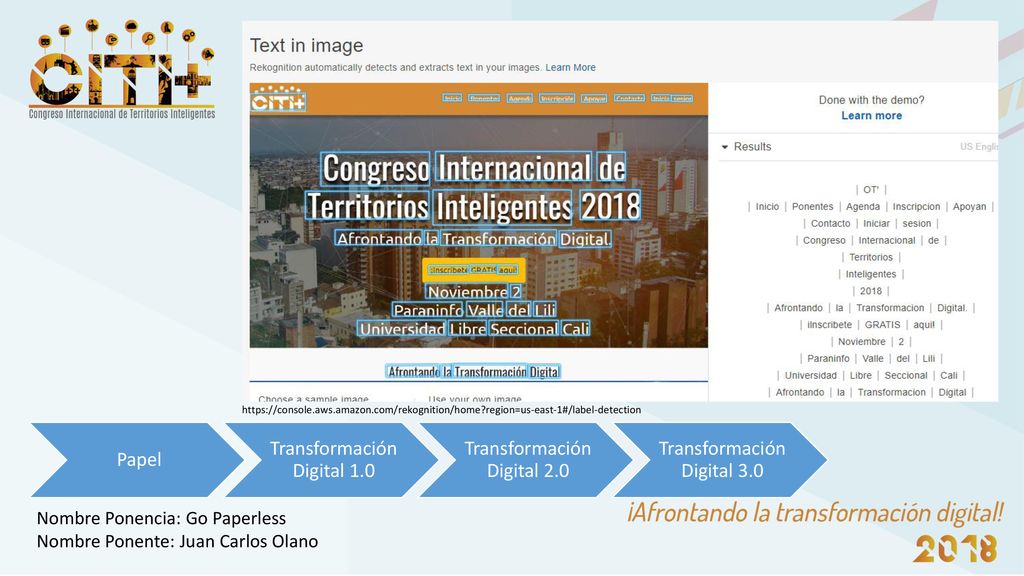Select Inicio in the orange navigation bar
The width and height of the screenshot is (1024, 576).
click(452, 98)
